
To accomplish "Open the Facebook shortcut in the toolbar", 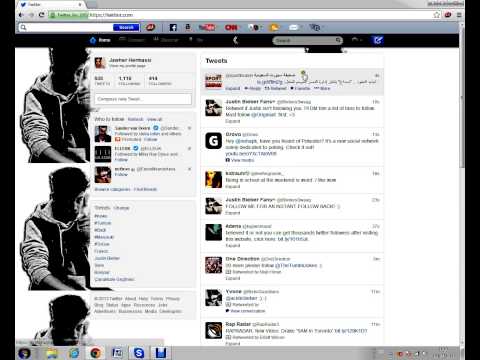I will coord(173,27).
